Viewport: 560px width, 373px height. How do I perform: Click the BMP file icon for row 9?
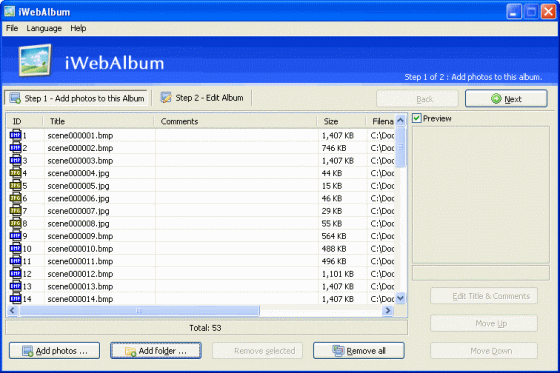pos(15,236)
